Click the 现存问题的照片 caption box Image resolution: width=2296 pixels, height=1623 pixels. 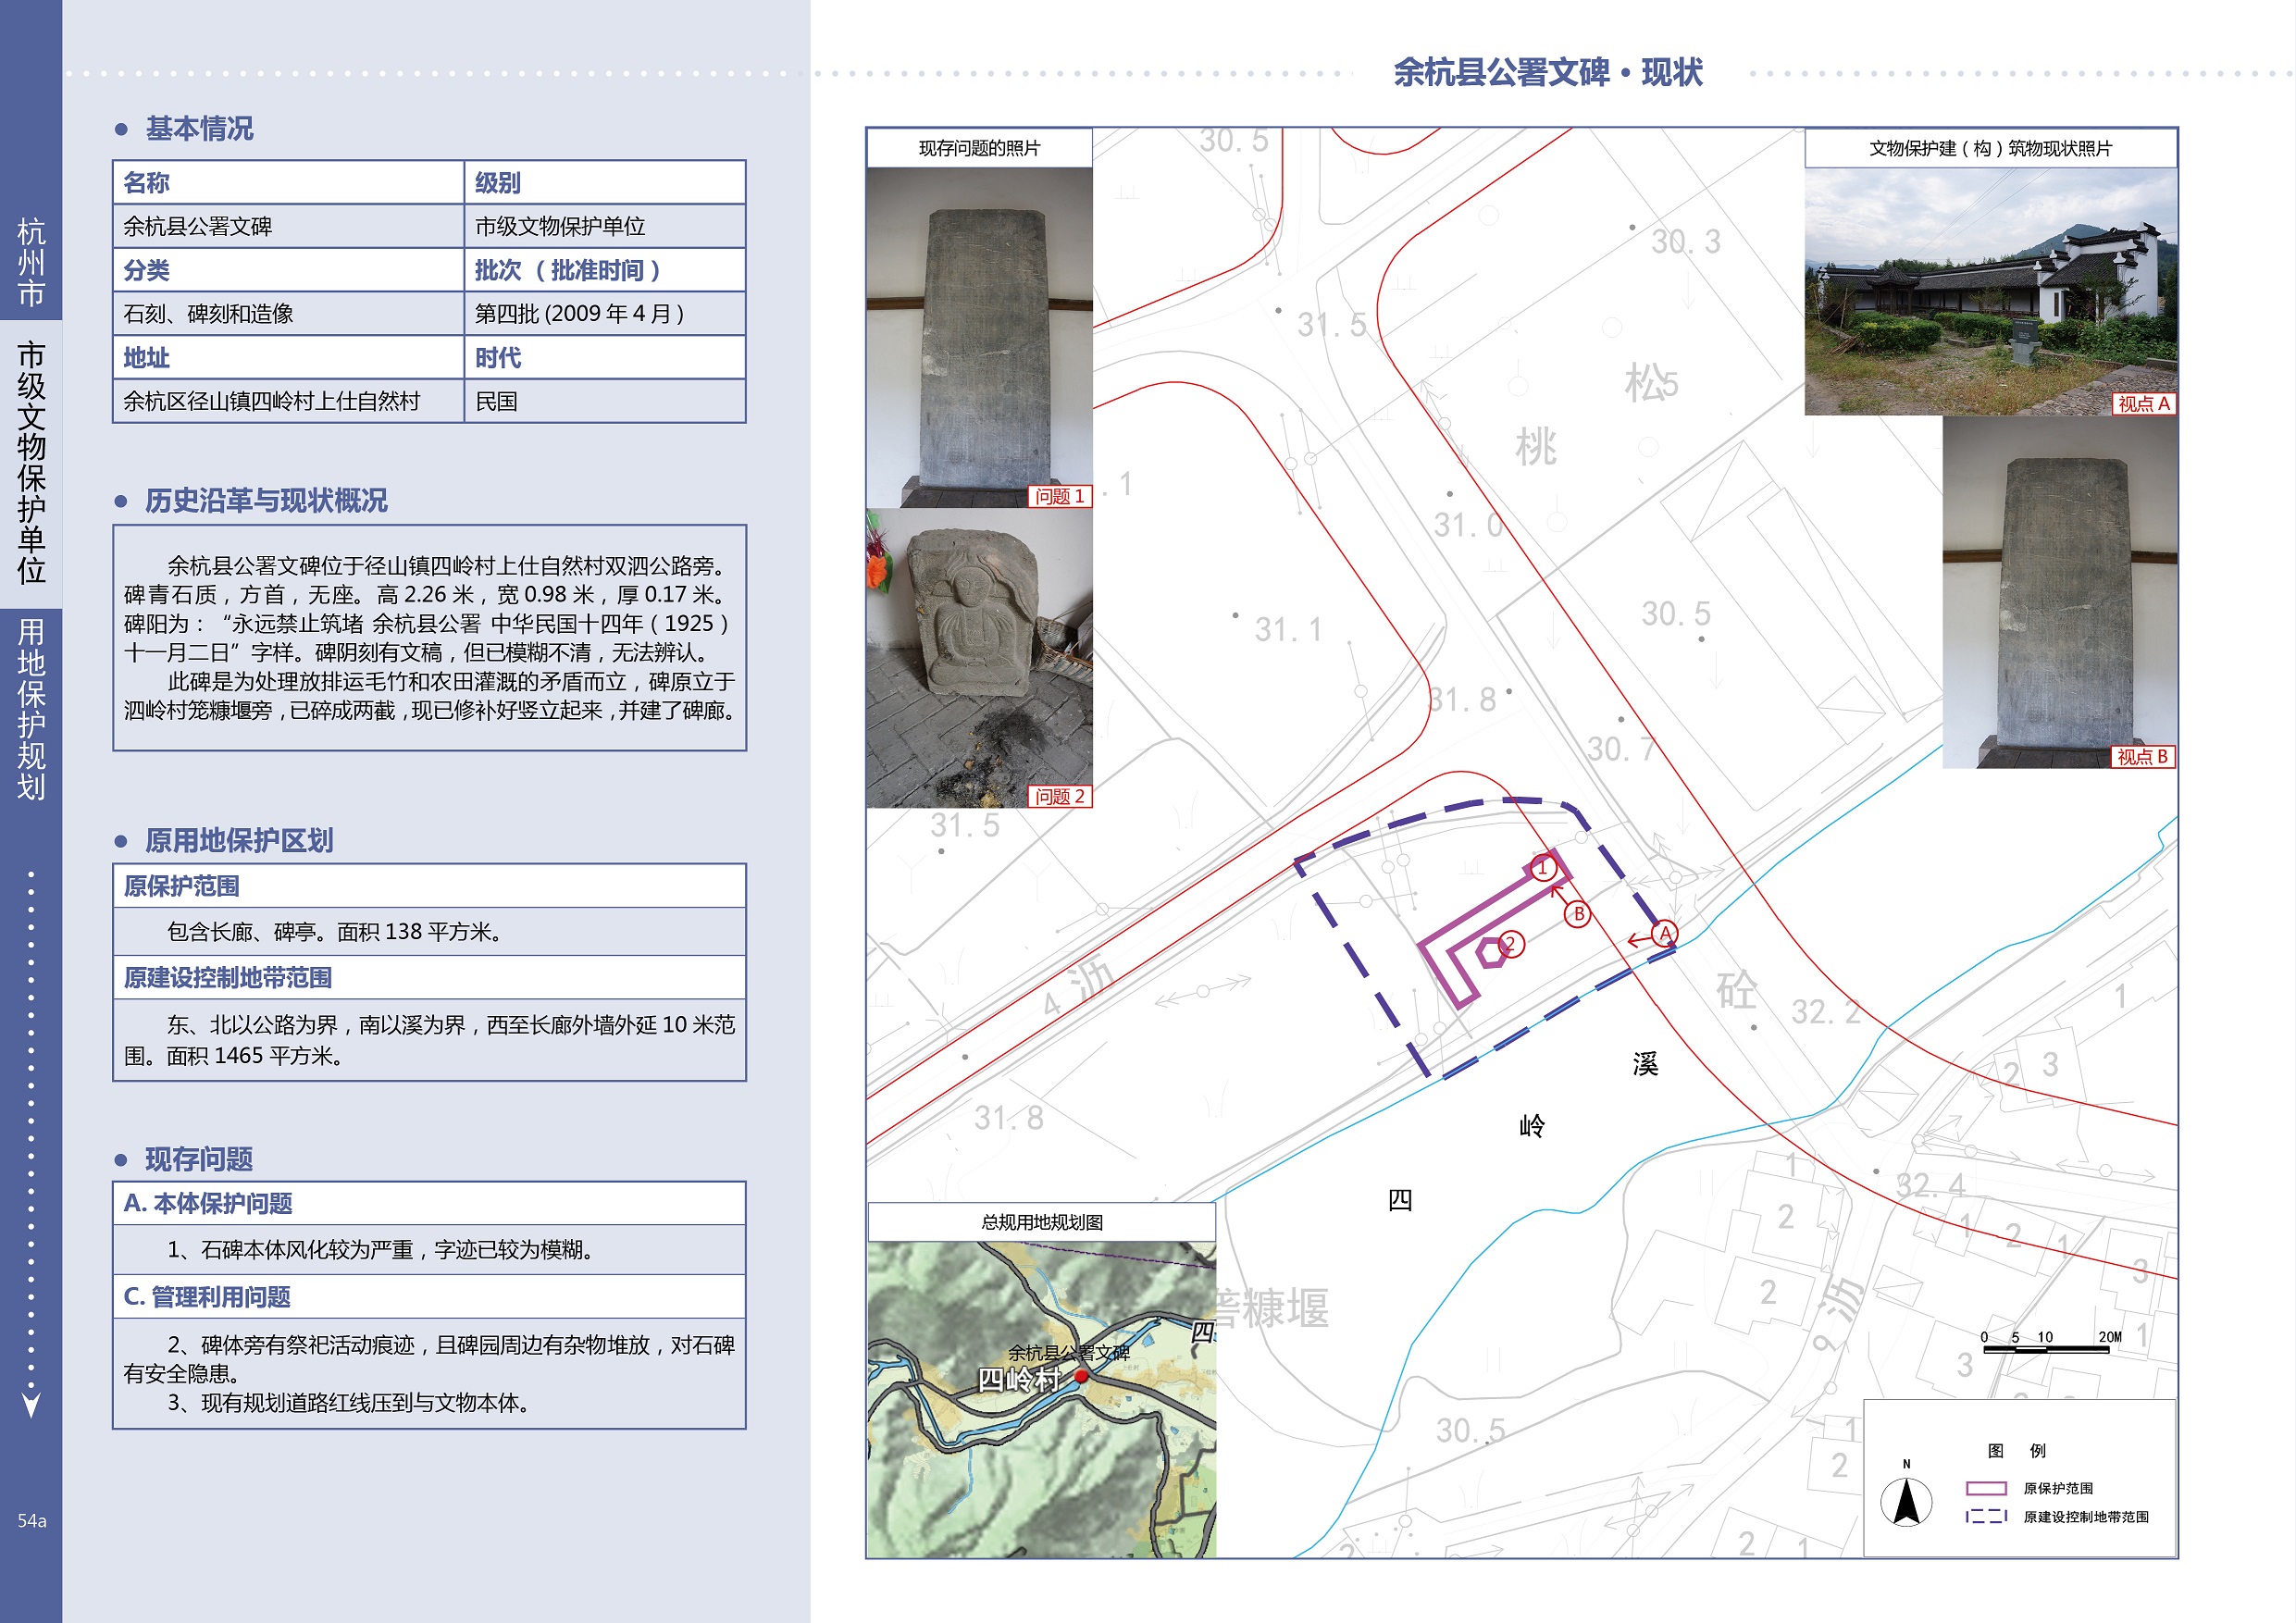[979, 148]
